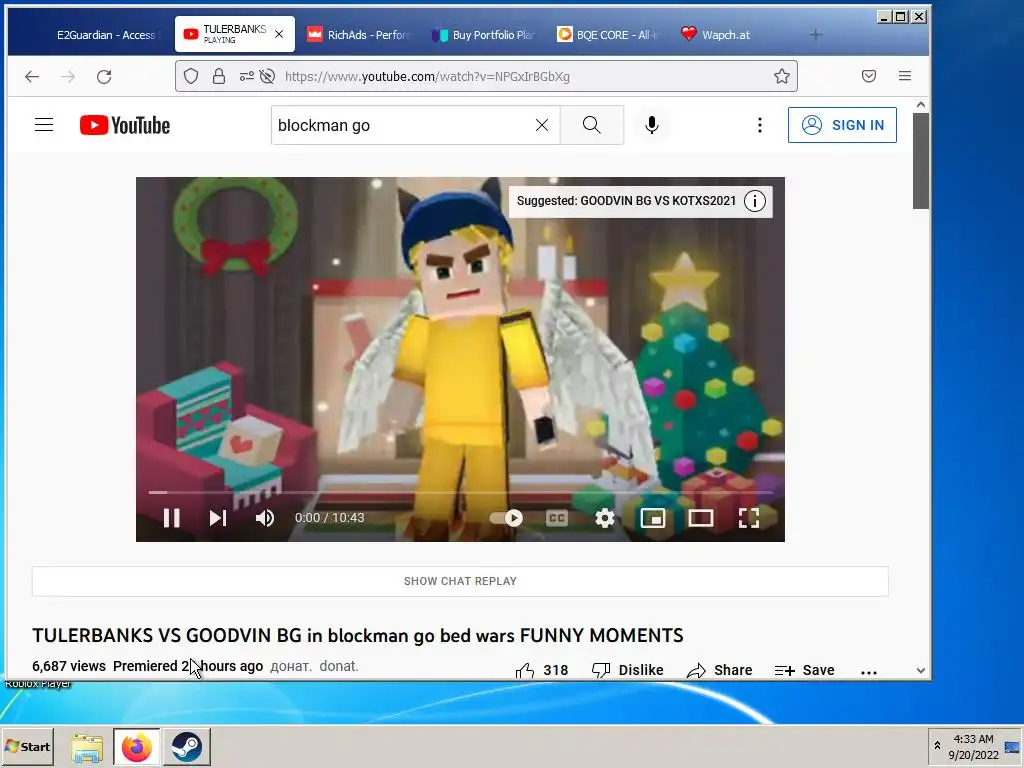The width and height of the screenshot is (1024, 768).
Task: Switch to theater mode
Action: tap(701, 518)
